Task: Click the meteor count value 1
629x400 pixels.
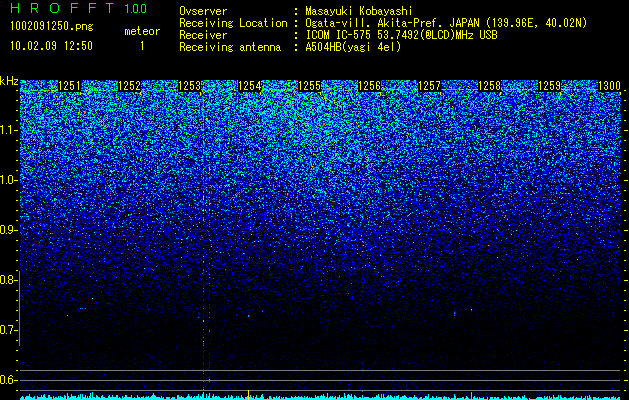Action: [x=142, y=46]
